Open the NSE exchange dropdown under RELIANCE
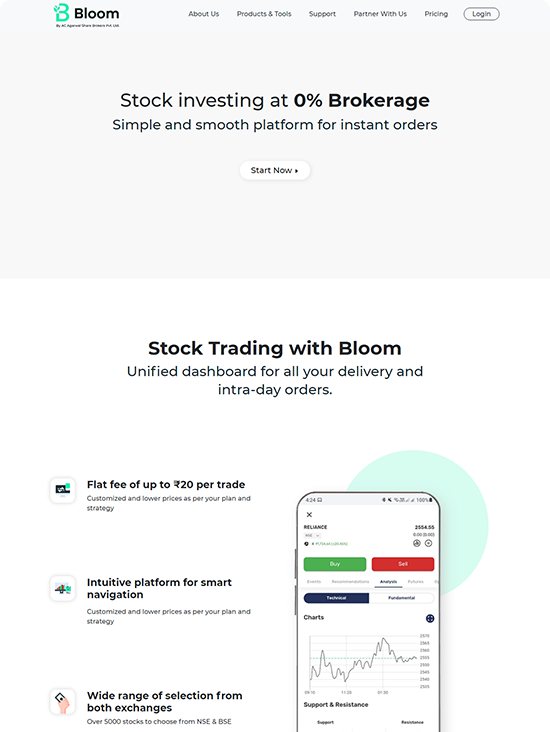The width and height of the screenshot is (550, 732). pyautogui.click(x=312, y=535)
